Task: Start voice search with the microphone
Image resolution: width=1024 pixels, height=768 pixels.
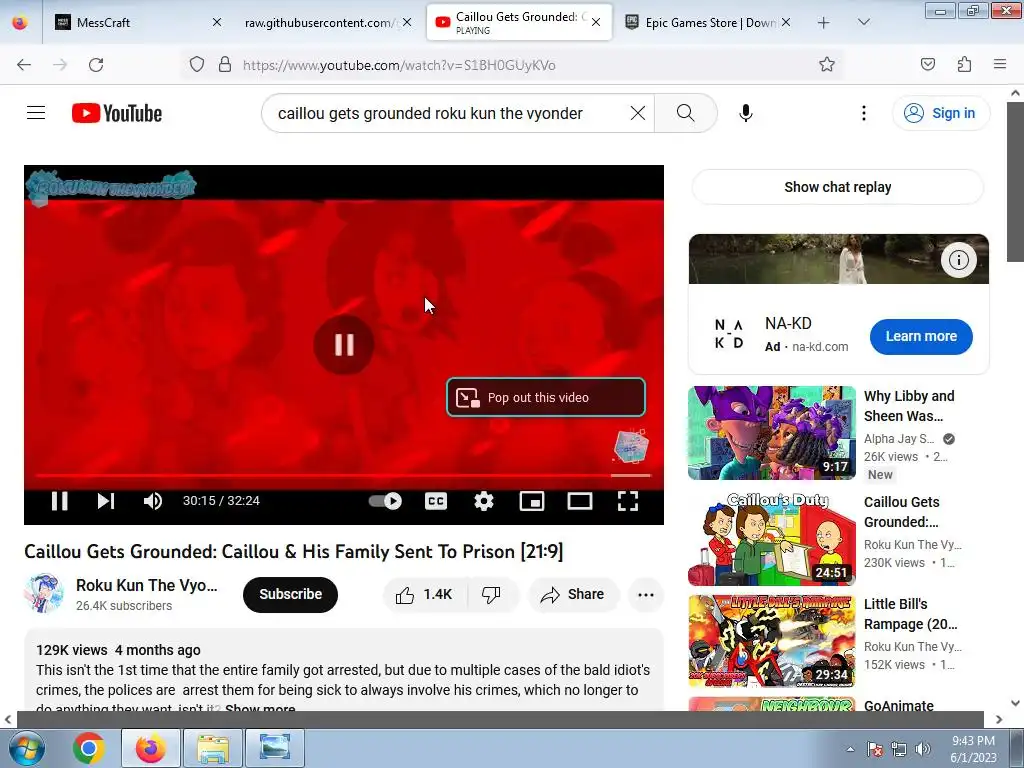Action: pos(746,113)
